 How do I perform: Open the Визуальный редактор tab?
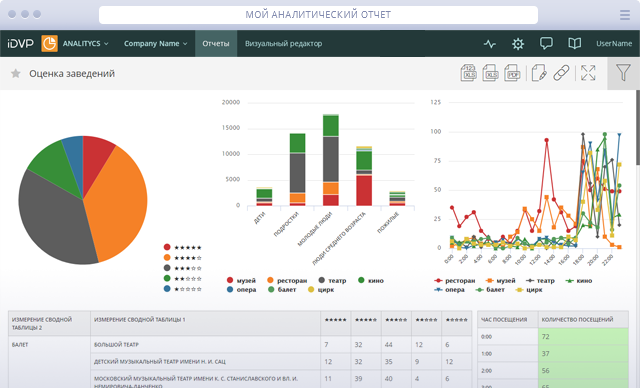pyautogui.click(x=283, y=43)
